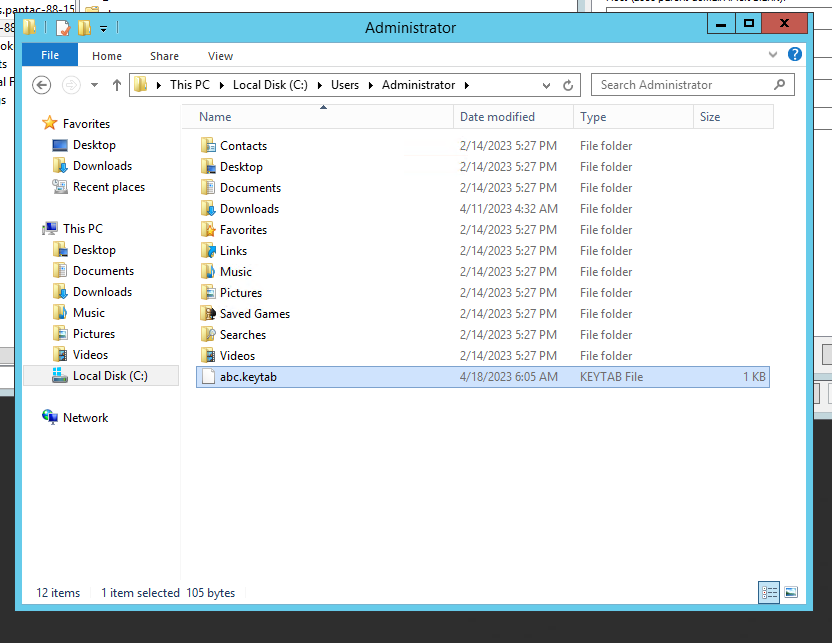Switch to the View ribbon tab

coord(220,56)
